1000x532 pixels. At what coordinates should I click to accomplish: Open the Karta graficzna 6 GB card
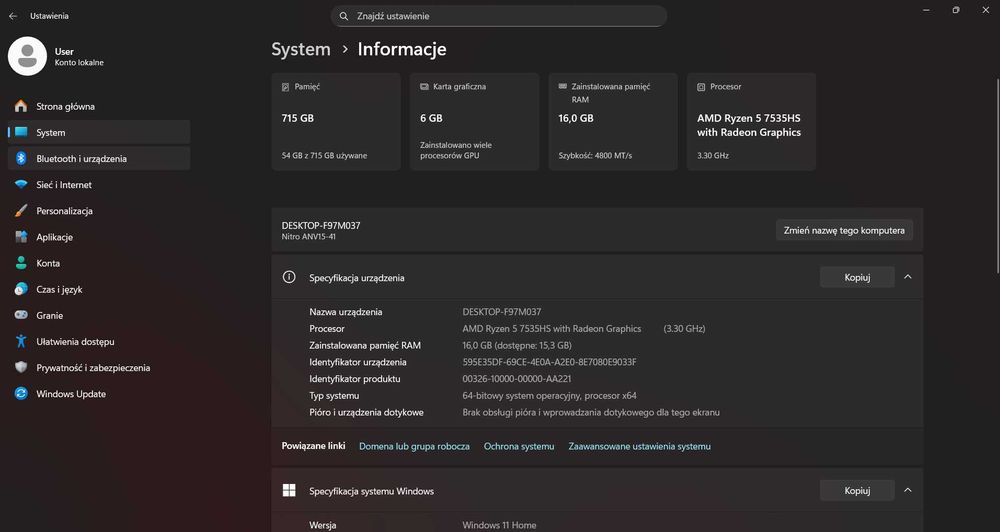coord(474,122)
